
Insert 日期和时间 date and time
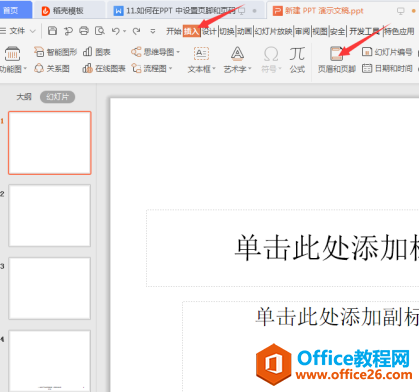coord(387,68)
